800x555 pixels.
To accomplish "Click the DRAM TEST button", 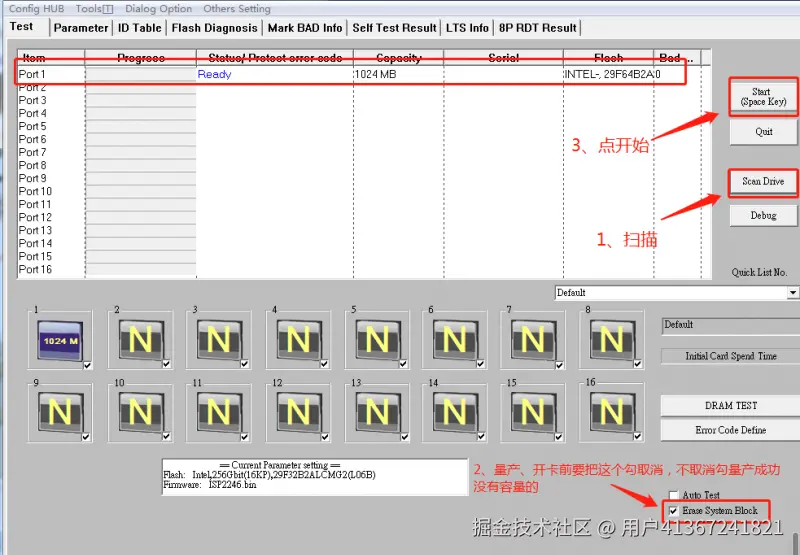I will [x=731, y=406].
